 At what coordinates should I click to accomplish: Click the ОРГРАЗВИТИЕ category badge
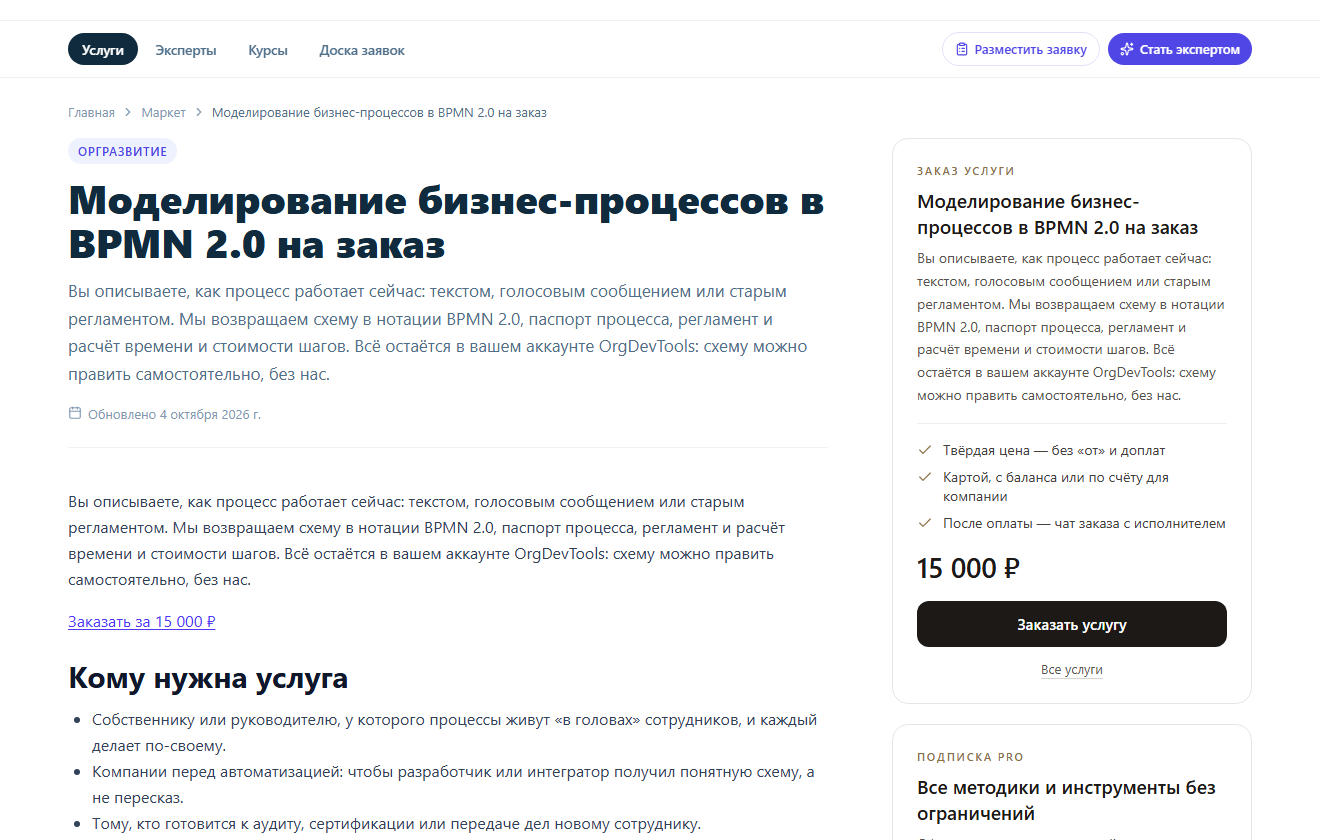pyautogui.click(x=123, y=152)
